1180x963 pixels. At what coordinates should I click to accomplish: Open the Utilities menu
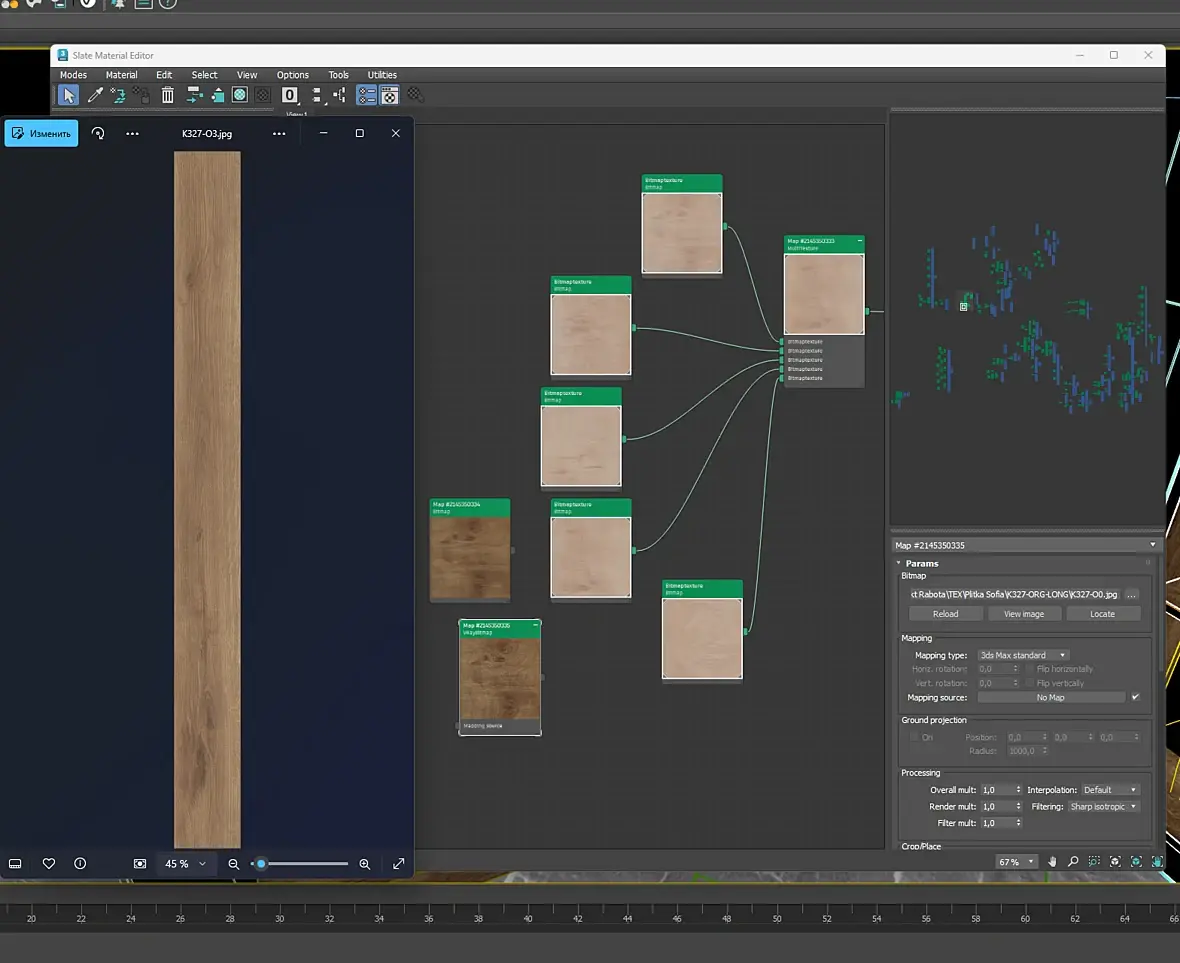point(382,75)
